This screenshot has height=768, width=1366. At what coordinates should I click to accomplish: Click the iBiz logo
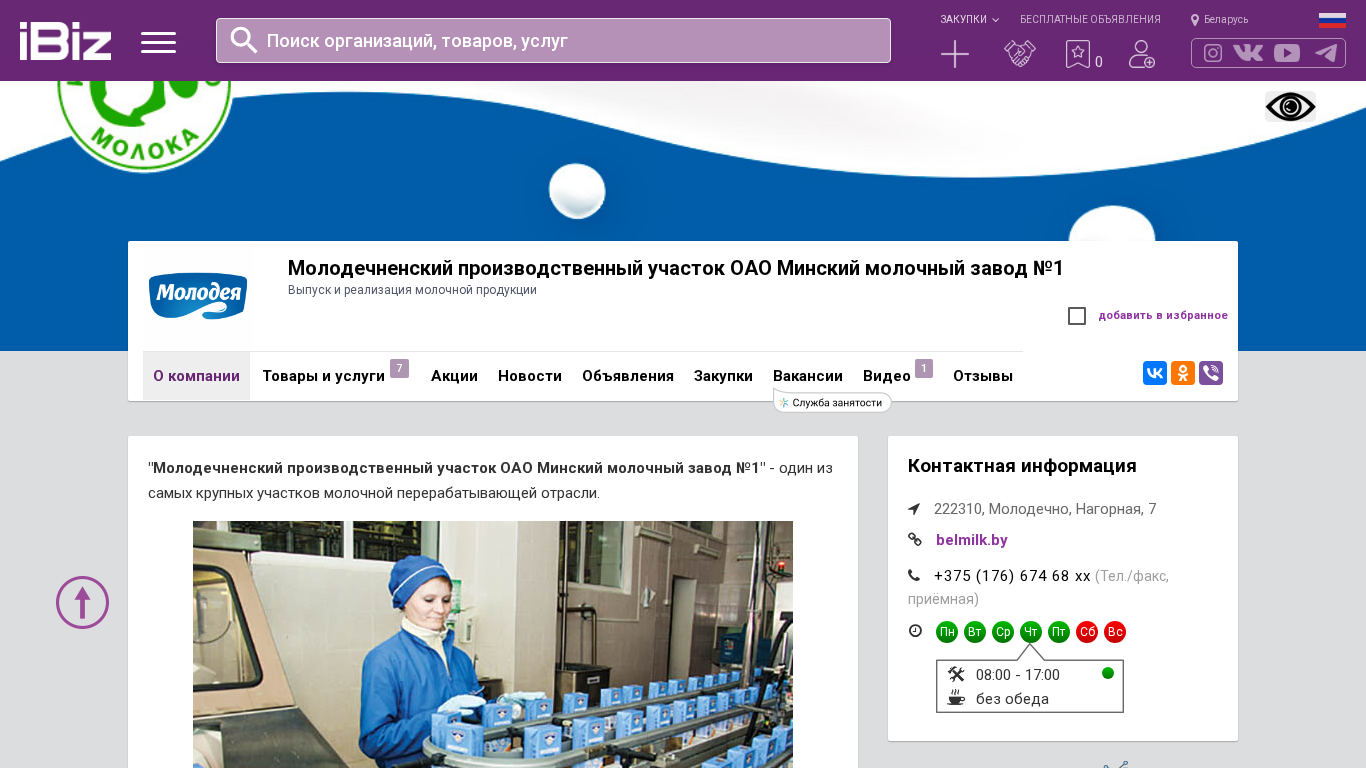65,41
